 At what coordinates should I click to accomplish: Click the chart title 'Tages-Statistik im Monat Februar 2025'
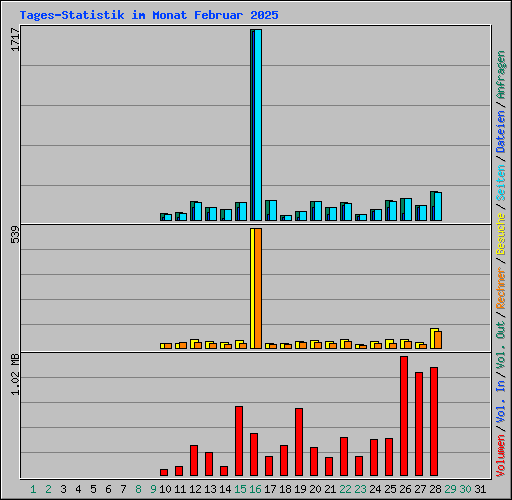click(149, 15)
